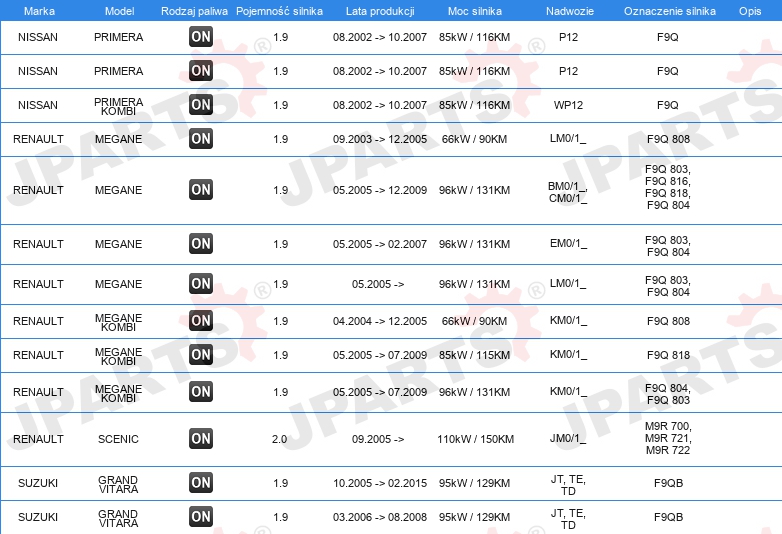Select the '04.2004 -> 12.2005' production years cell
The image size is (782, 534).
pyautogui.click(x=380, y=321)
